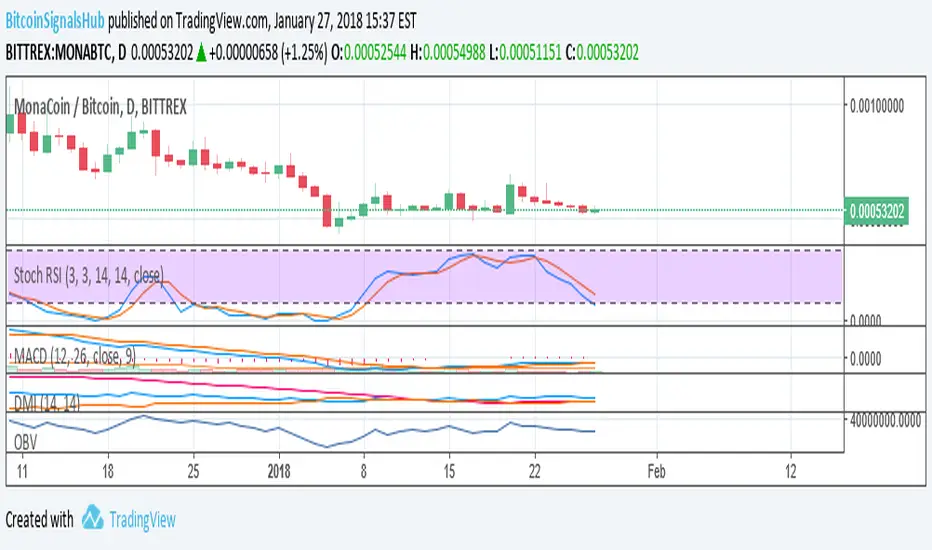Click the 'Feb' date axis label
The image size is (932, 550).
tap(656, 472)
